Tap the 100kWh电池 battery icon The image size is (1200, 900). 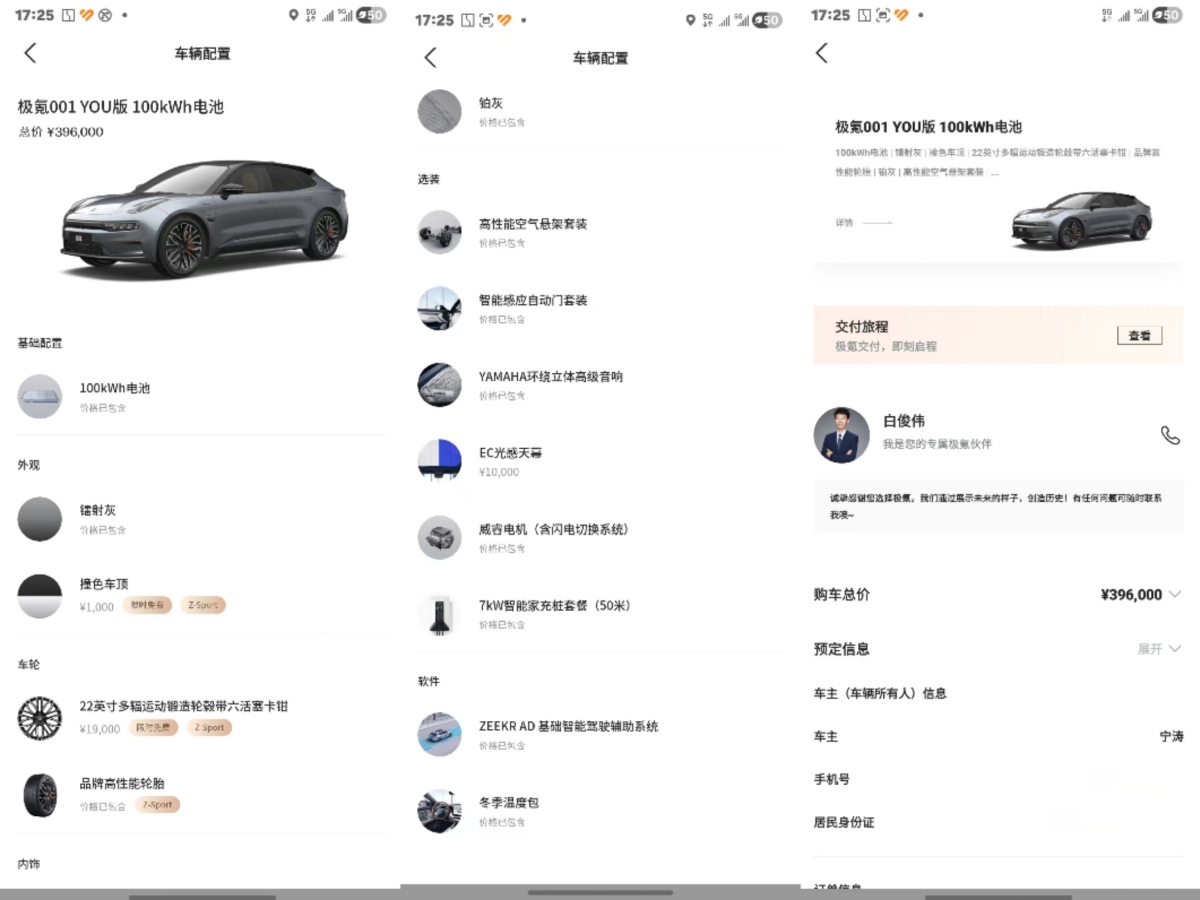click(40, 395)
